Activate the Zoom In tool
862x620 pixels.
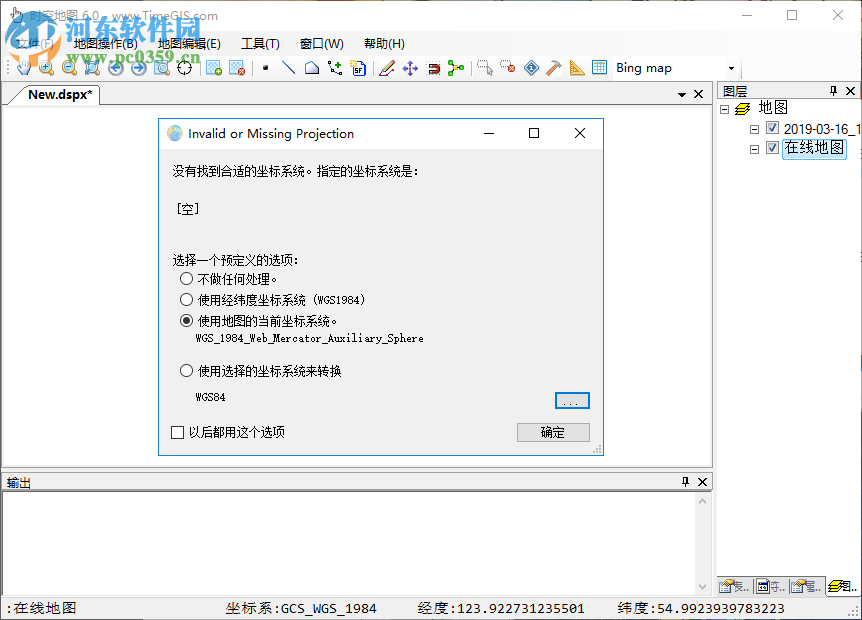coord(45,67)
